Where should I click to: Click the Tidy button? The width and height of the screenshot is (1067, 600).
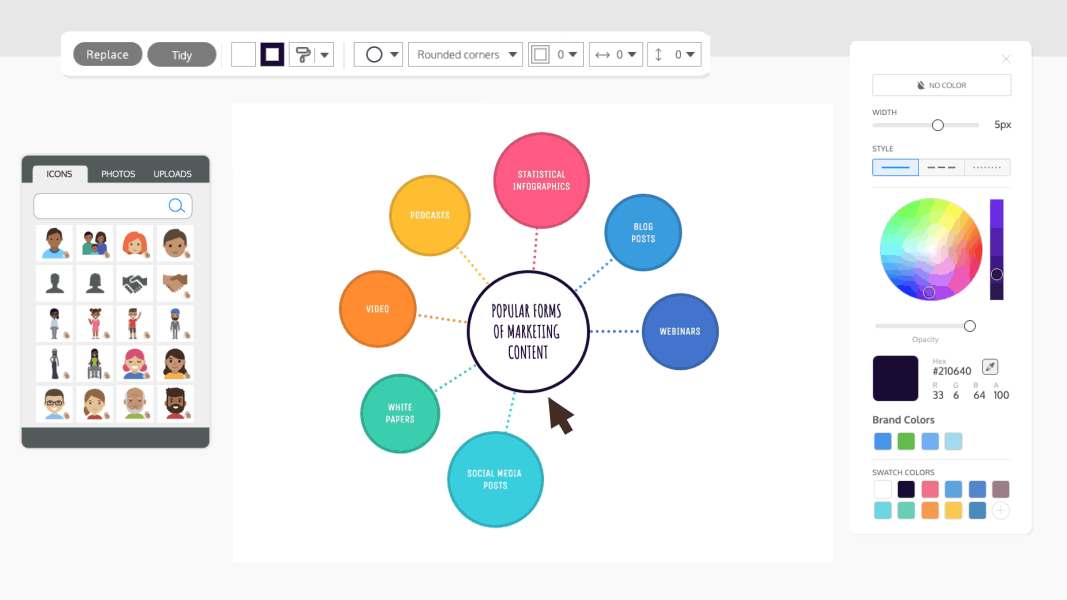coord(182,54)
